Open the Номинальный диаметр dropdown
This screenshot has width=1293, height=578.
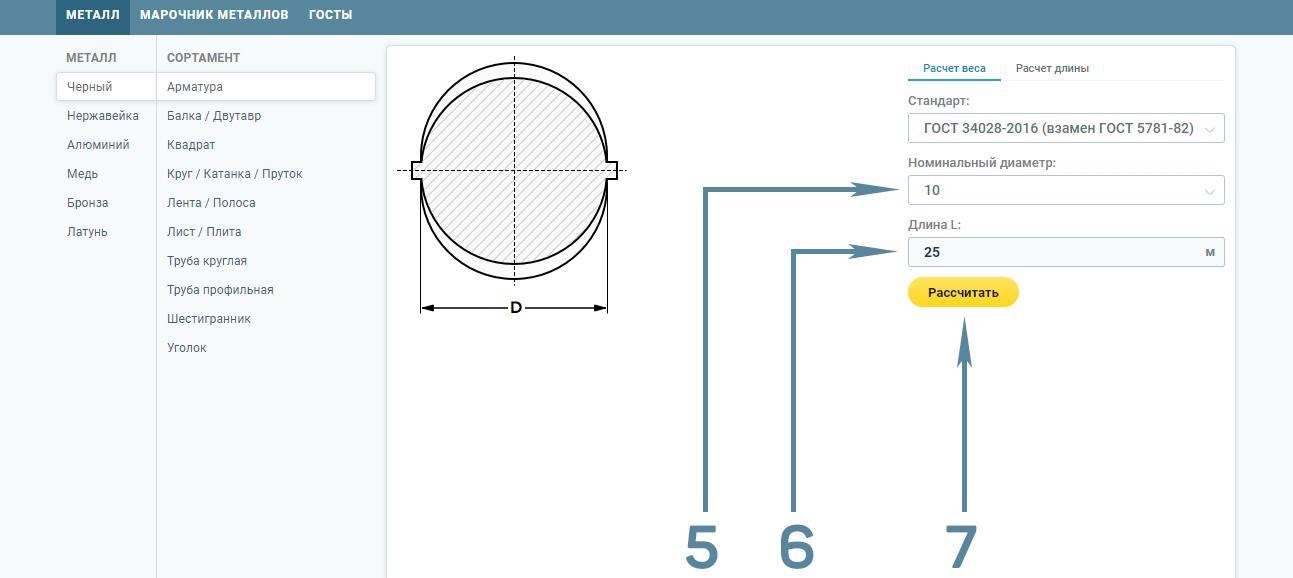[x=1066, y=190]
